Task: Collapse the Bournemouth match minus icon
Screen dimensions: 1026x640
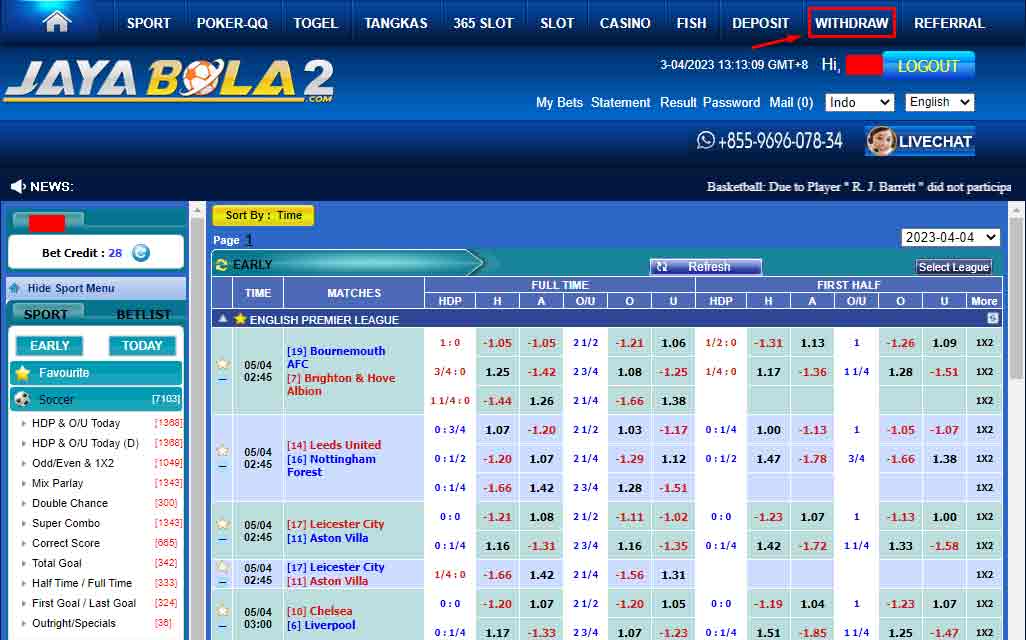Action: pyautogui.click(x=222, y=380)
